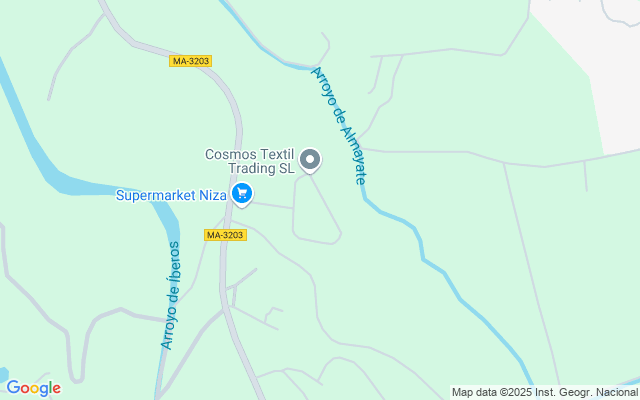
Task: Click the loop road below Cosmos Textil
Action: click(x=316, y=210)
